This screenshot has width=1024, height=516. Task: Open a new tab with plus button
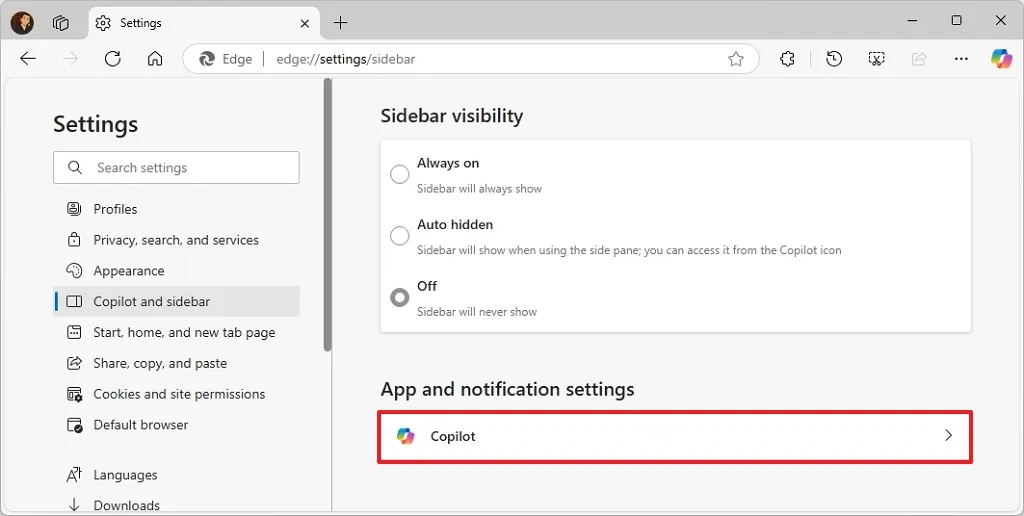click(x=340, y=23)
